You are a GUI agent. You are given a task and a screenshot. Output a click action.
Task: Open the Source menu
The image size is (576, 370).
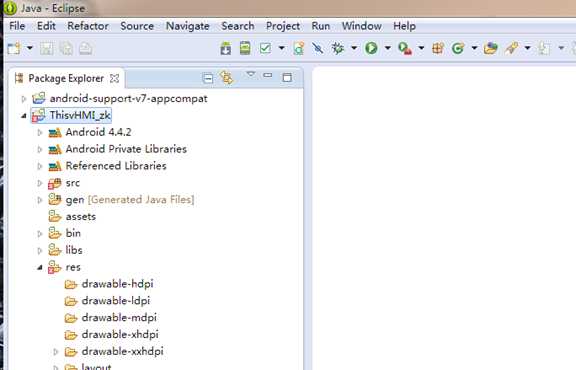coord(137,26)
